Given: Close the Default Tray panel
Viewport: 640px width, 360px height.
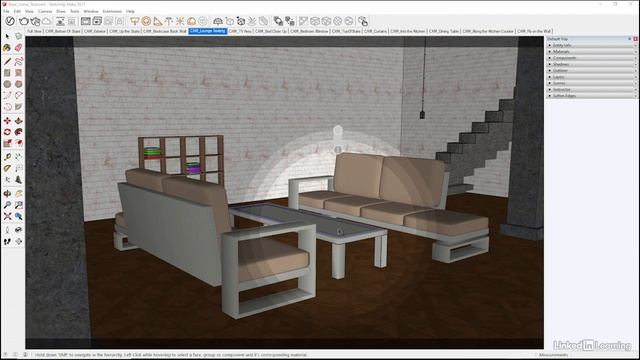Looking at the screenshot, I should pyautogui.click(x=636, y=39).
